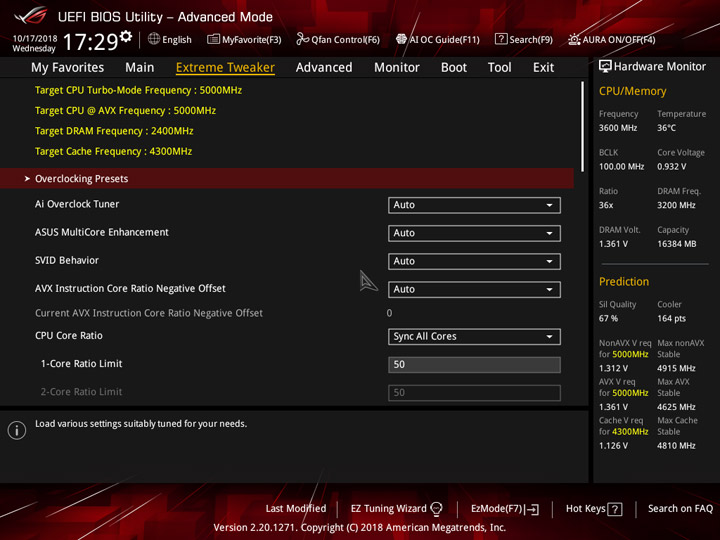Click the EzMode exit arrow icon

pos(533,509)
